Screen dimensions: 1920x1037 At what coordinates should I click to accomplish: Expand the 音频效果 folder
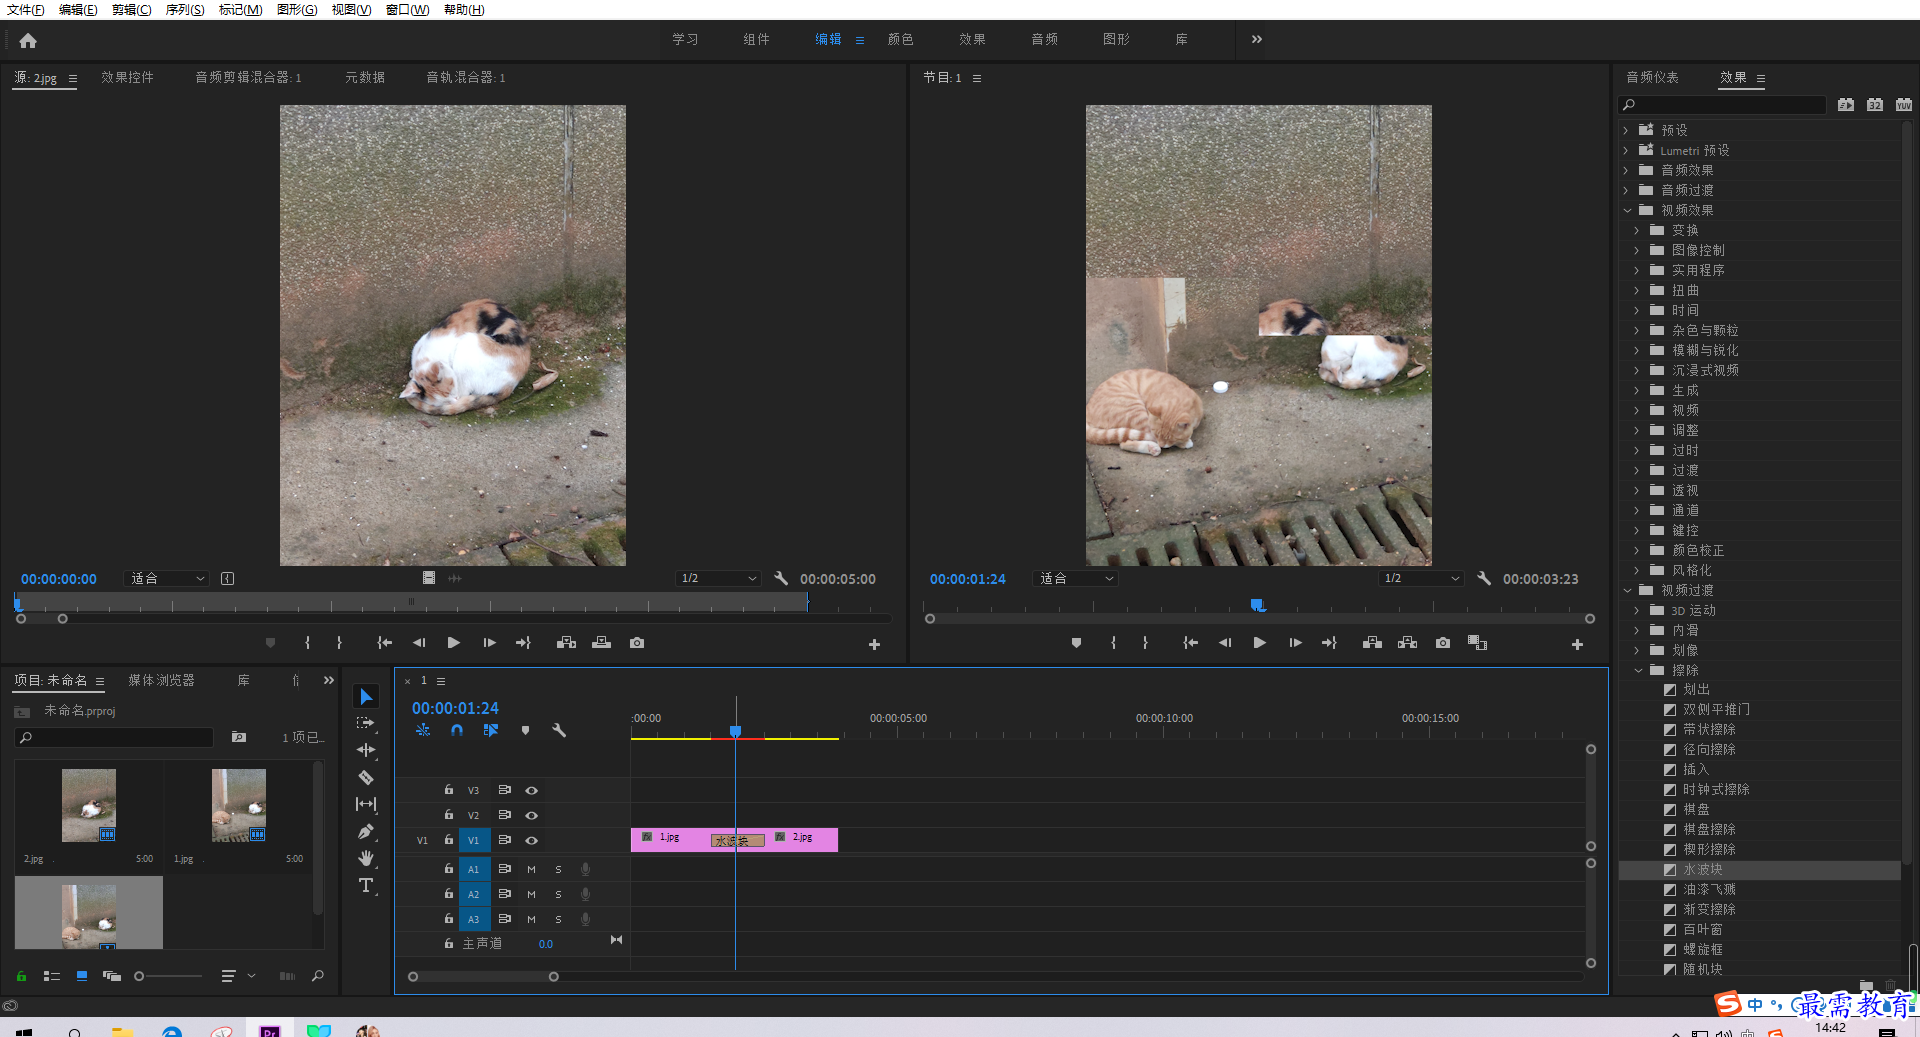tap(1626, 170)
